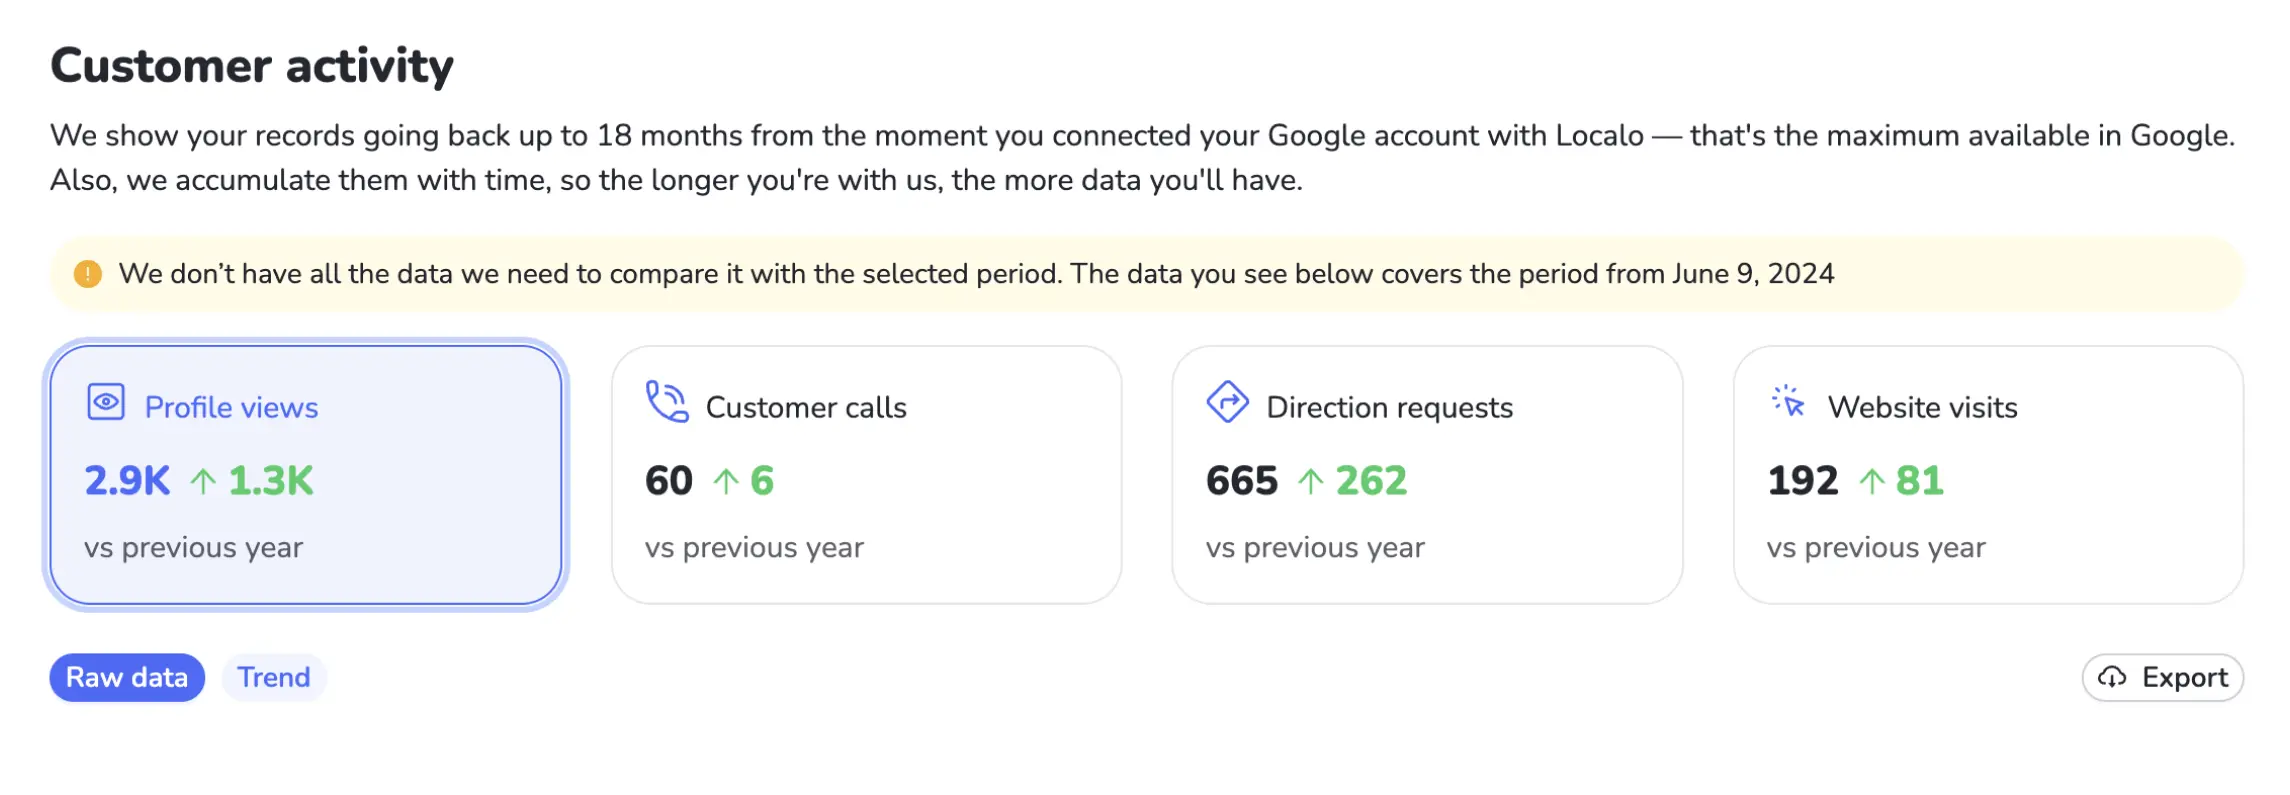Click the warning exclamation icon in yellow banner
Screen dimensions: 2290x795
86,272
